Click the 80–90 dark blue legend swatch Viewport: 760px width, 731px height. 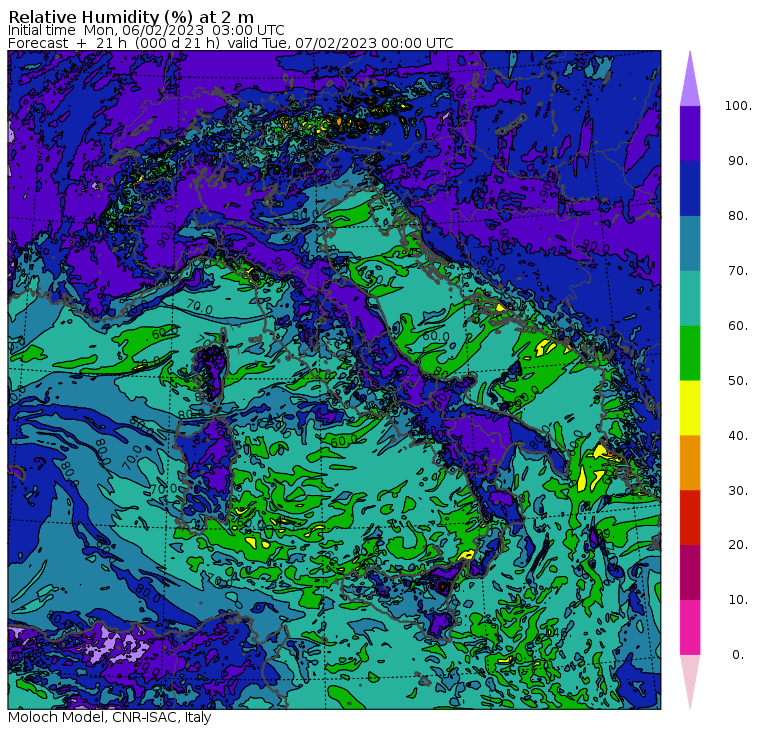690,188
